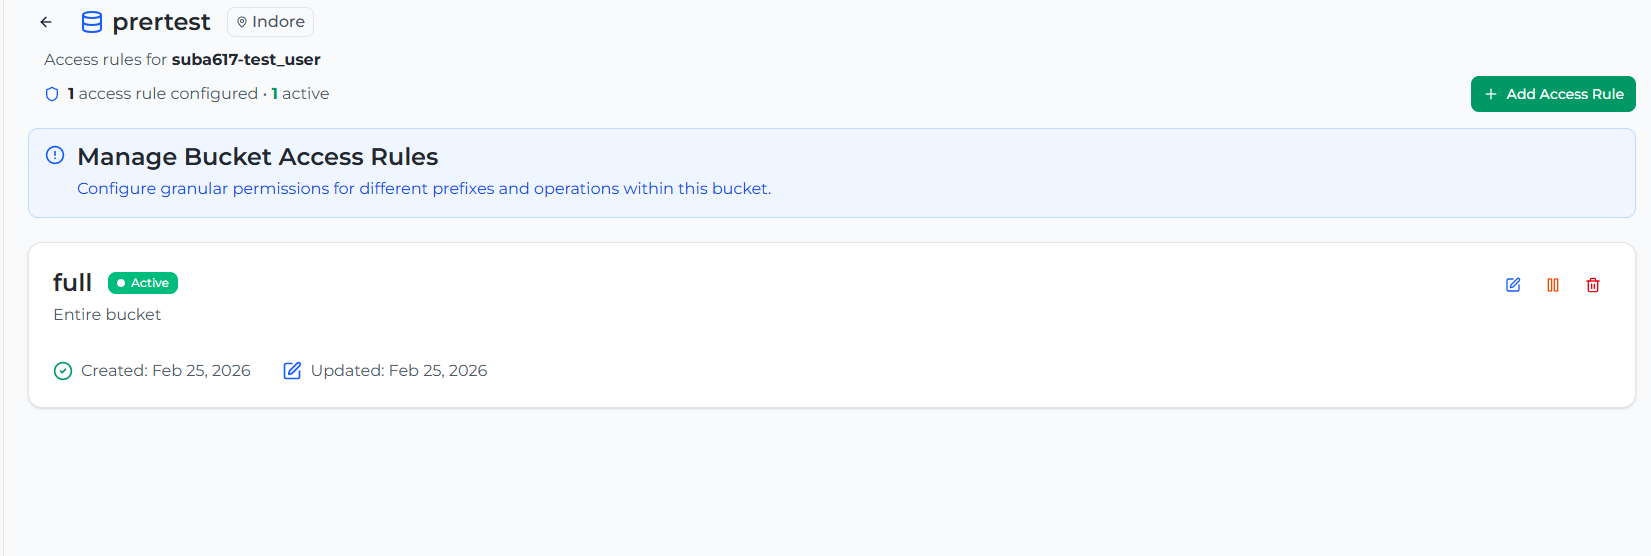Screen dimensions: 1651x556
Task: Click the Active status badge
Action: [143, 283]
